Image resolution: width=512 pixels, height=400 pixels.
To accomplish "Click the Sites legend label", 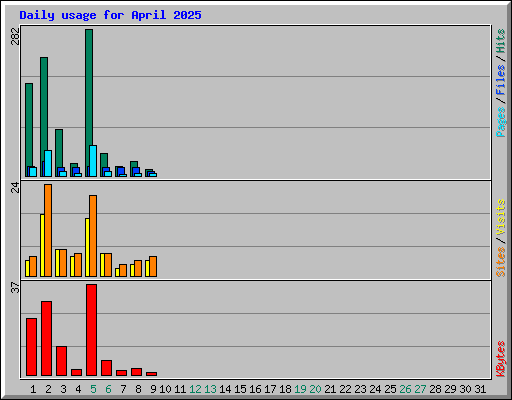I will [501, 262].
